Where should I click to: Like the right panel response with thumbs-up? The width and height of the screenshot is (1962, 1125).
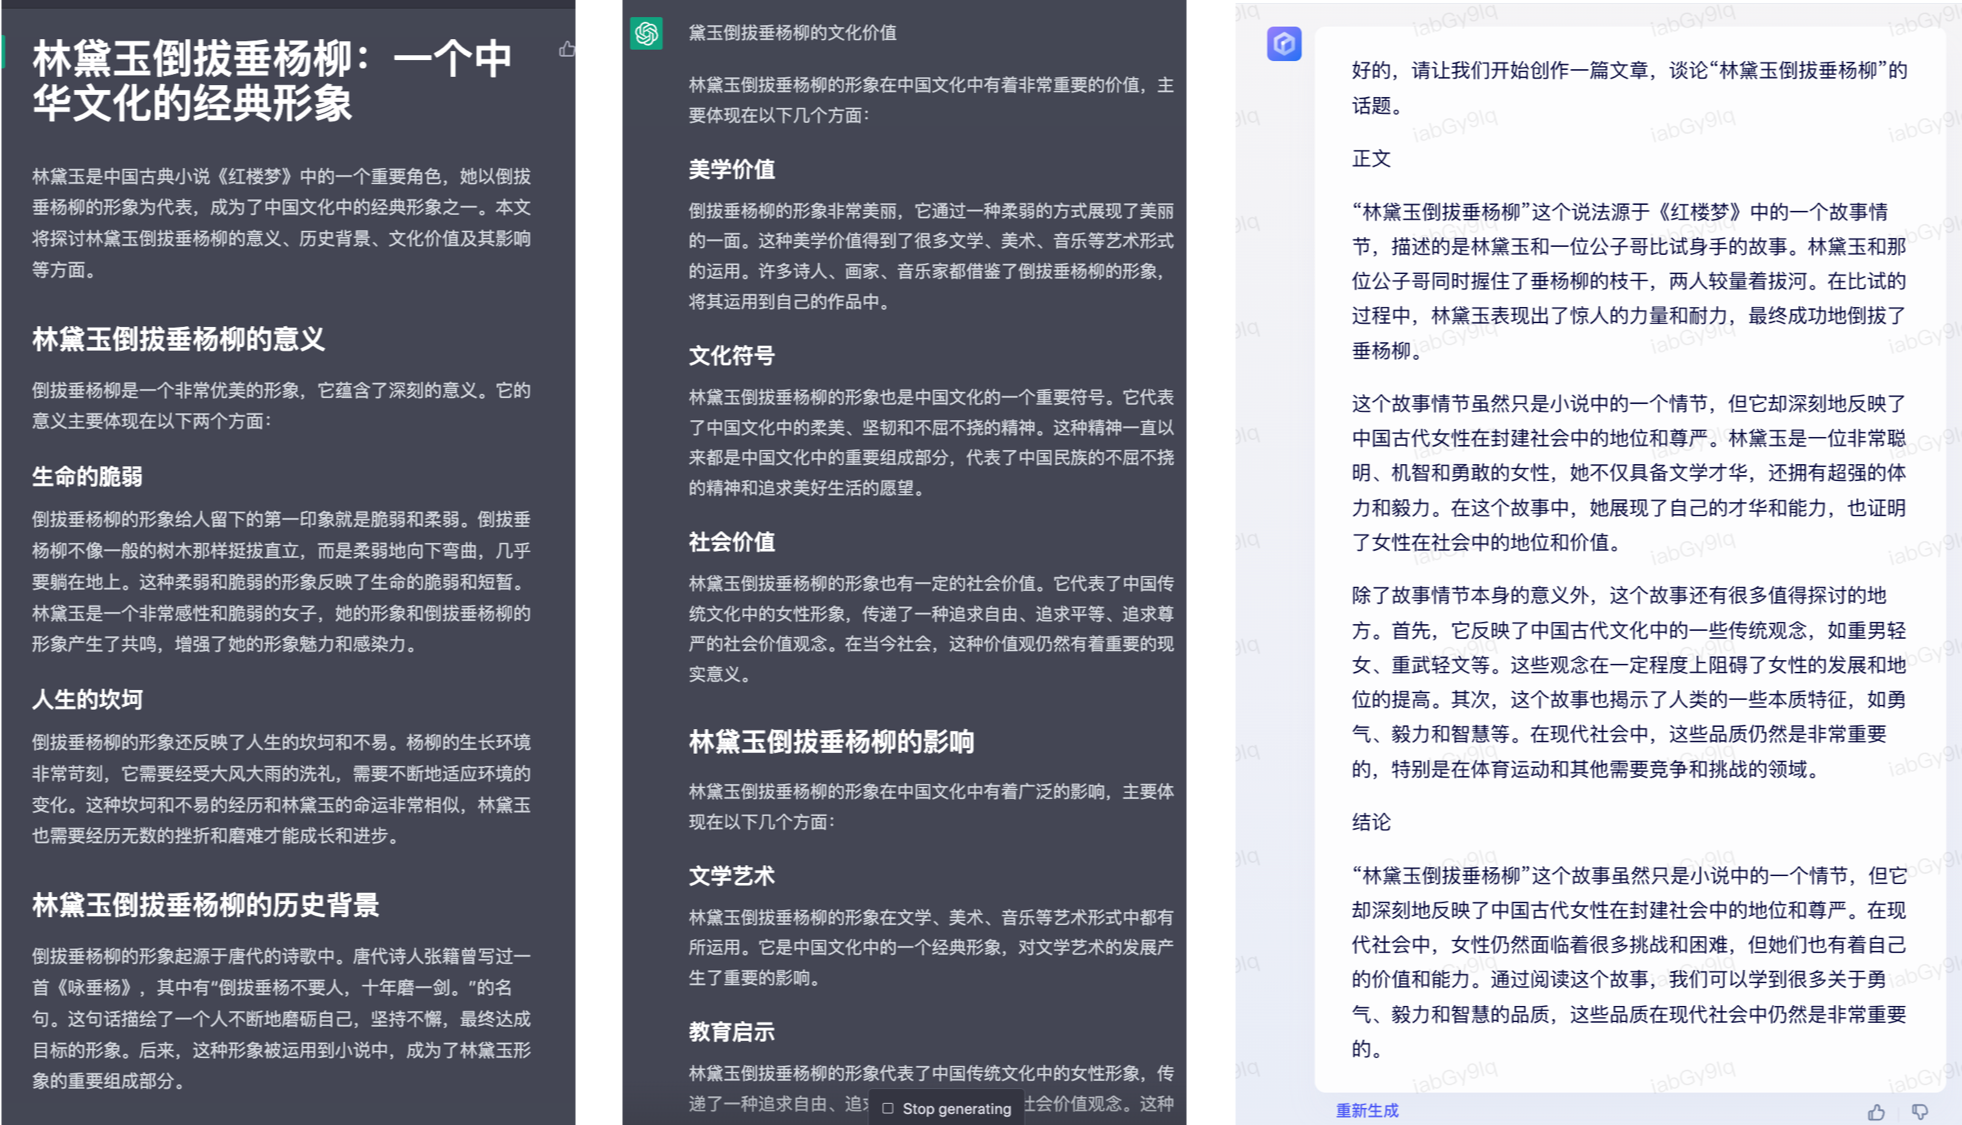tap(1876, 1111)
